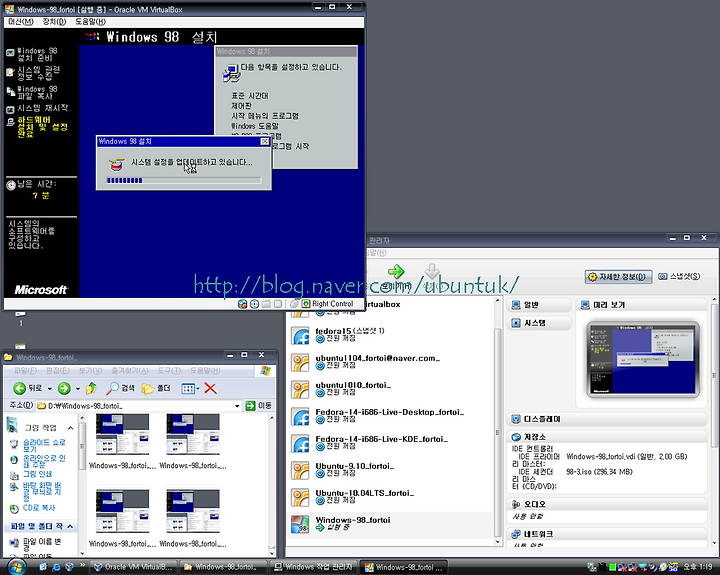Collapse the 파일 및 폴더 작업 section
Screen dimensions: 720x575
click(70, 526)
